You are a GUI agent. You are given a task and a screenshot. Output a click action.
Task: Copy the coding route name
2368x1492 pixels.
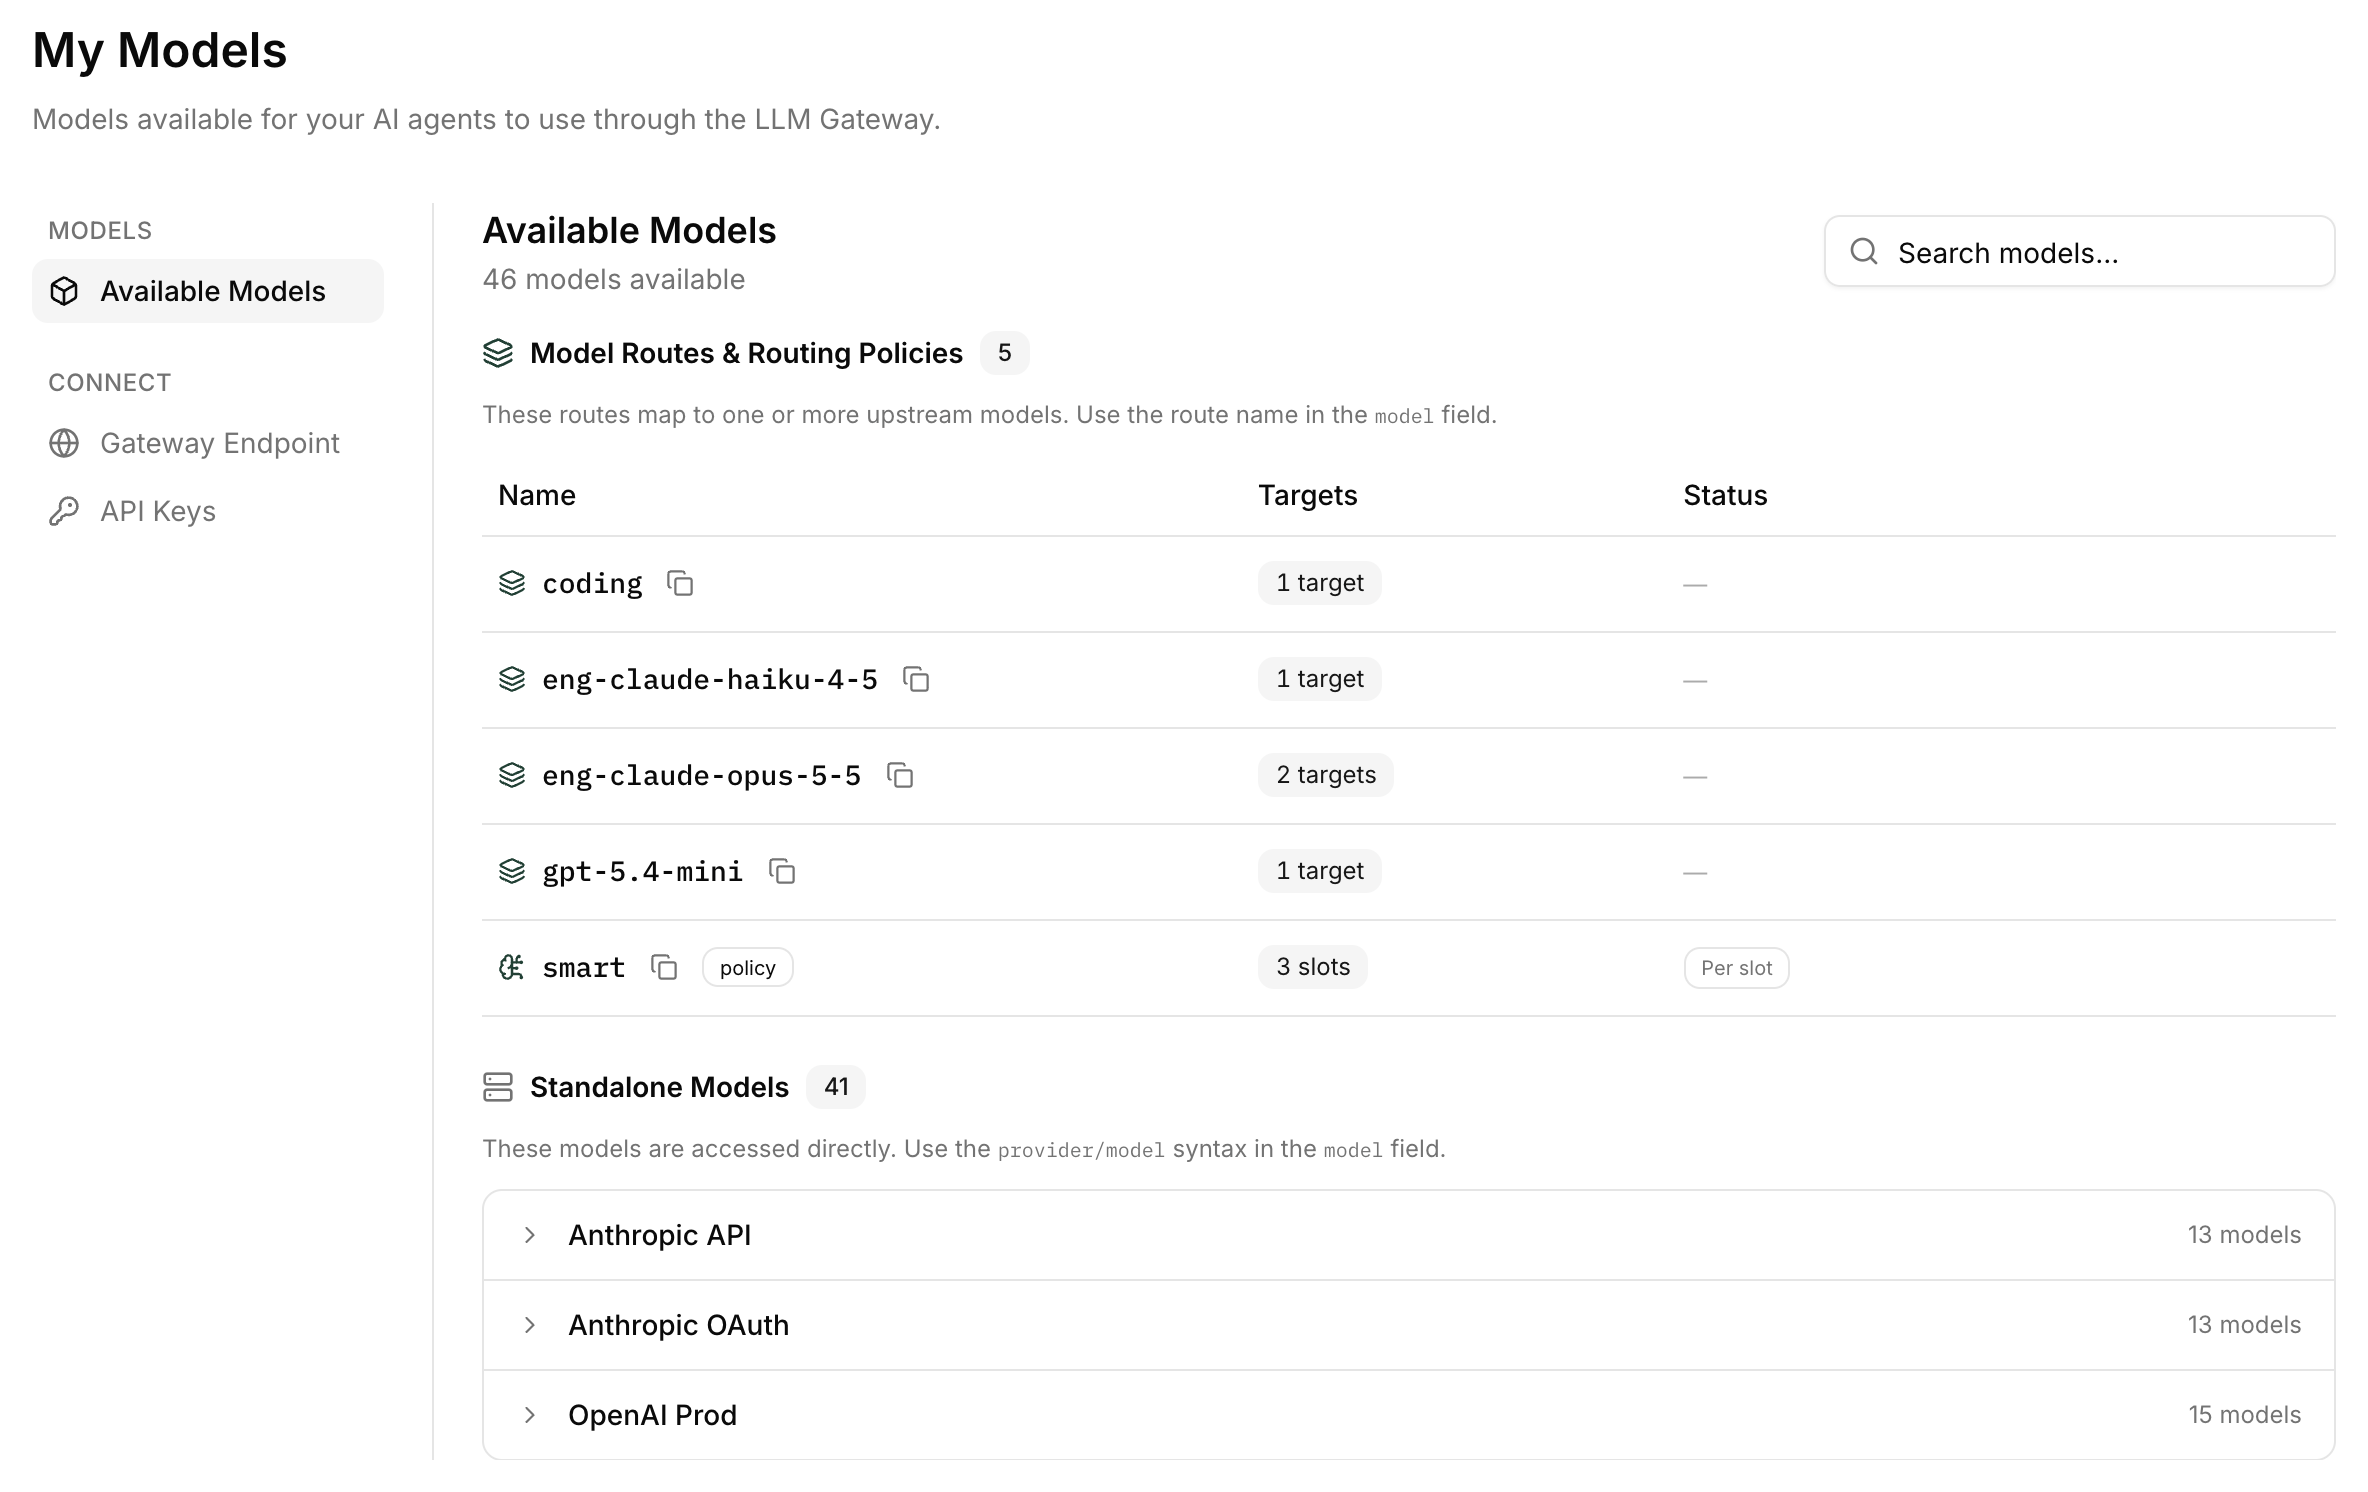(x=680, y=583)
